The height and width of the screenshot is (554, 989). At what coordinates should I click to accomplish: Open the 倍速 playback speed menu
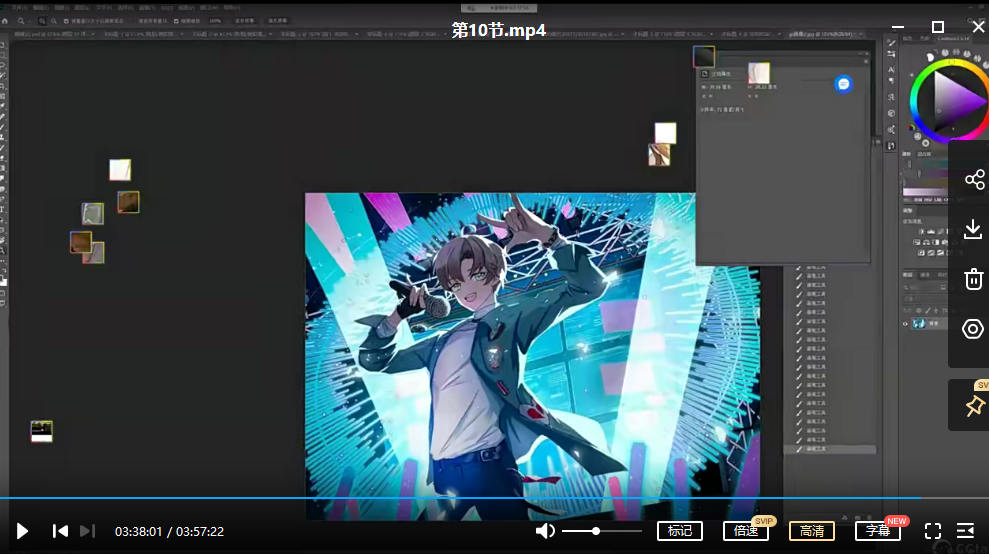click(x=745, y=531)
